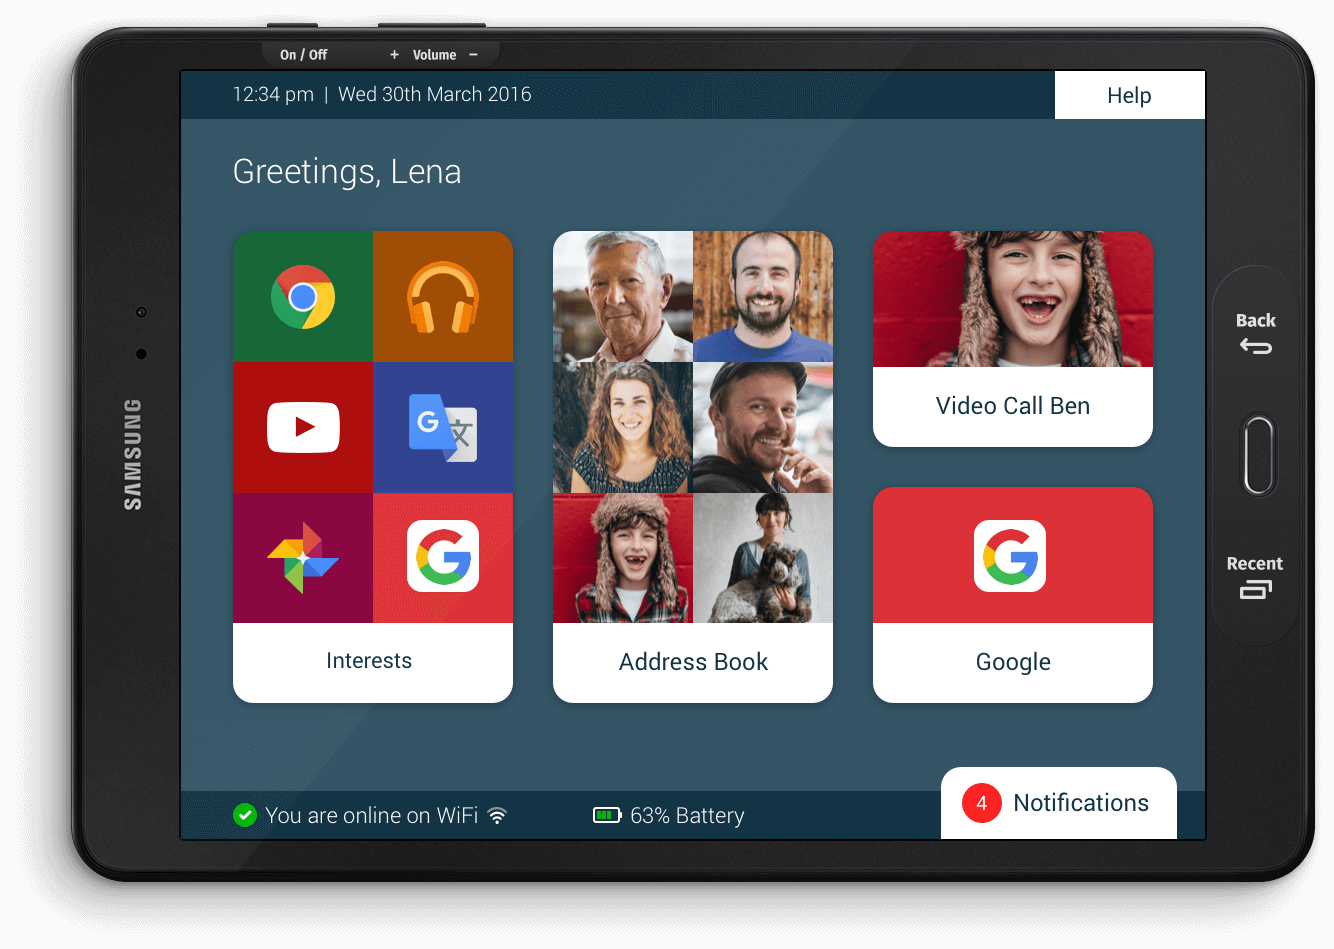Click the Greetings, Lena heading
The height and width of the screenshot is (949, 1334).
(x=347, y=172)
